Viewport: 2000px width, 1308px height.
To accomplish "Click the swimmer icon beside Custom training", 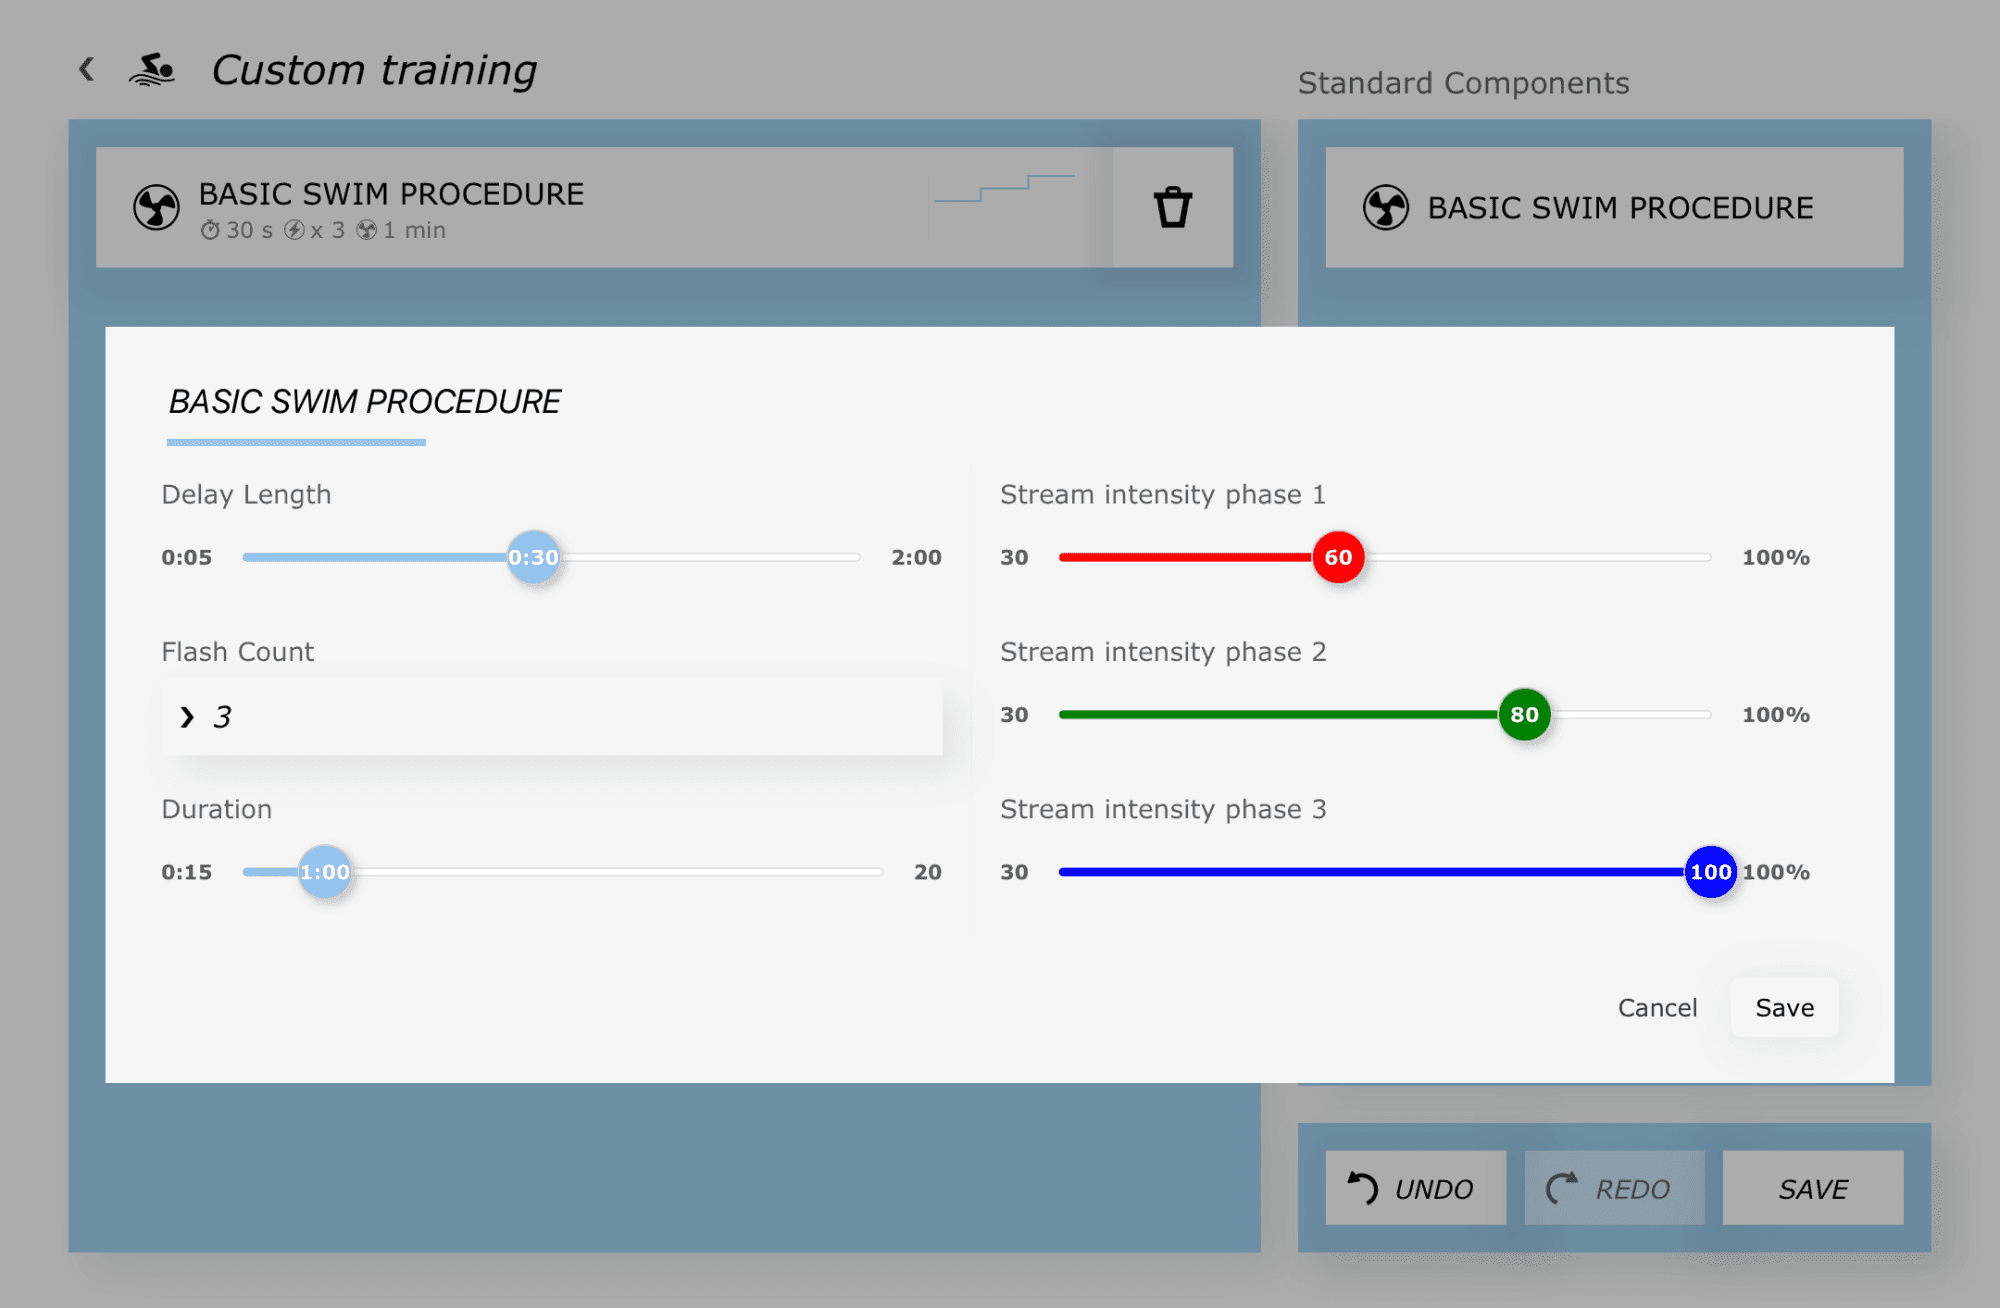I will point(153,70).
